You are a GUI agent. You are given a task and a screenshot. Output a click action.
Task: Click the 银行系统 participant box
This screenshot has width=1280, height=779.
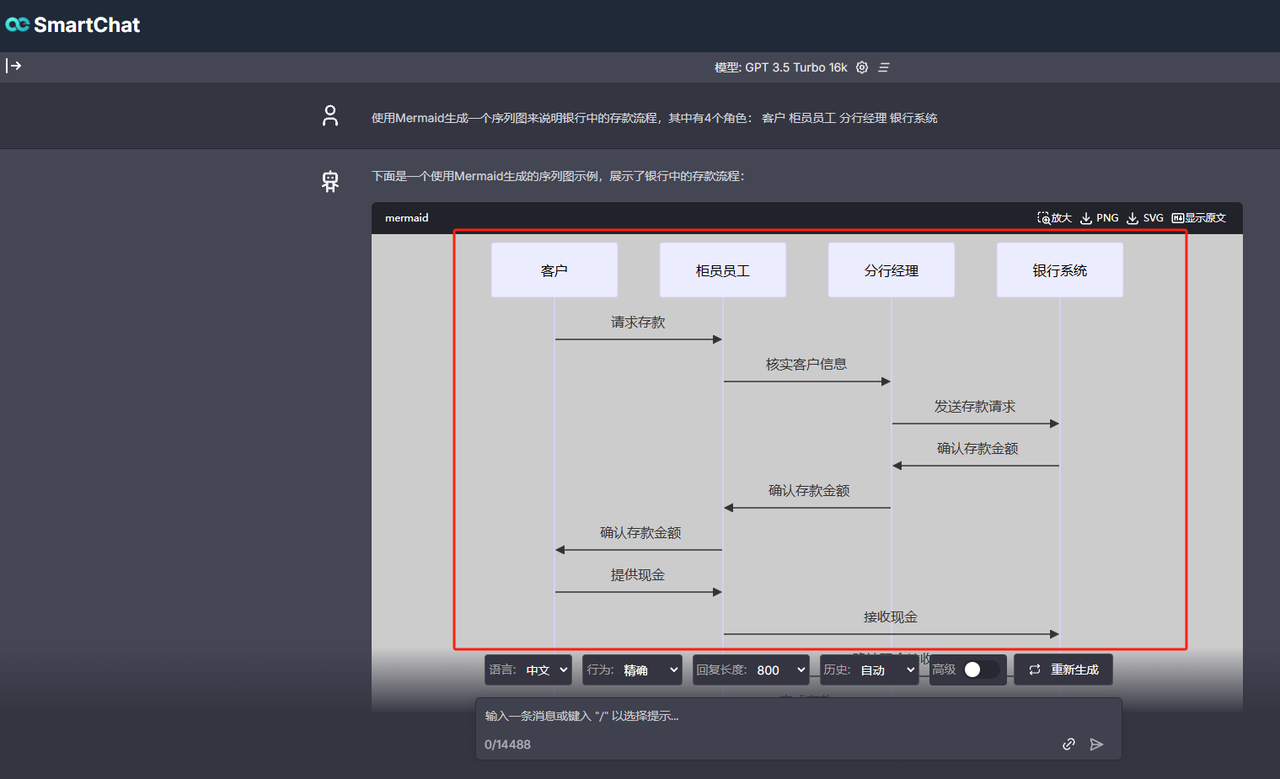tap(1060, 270)
